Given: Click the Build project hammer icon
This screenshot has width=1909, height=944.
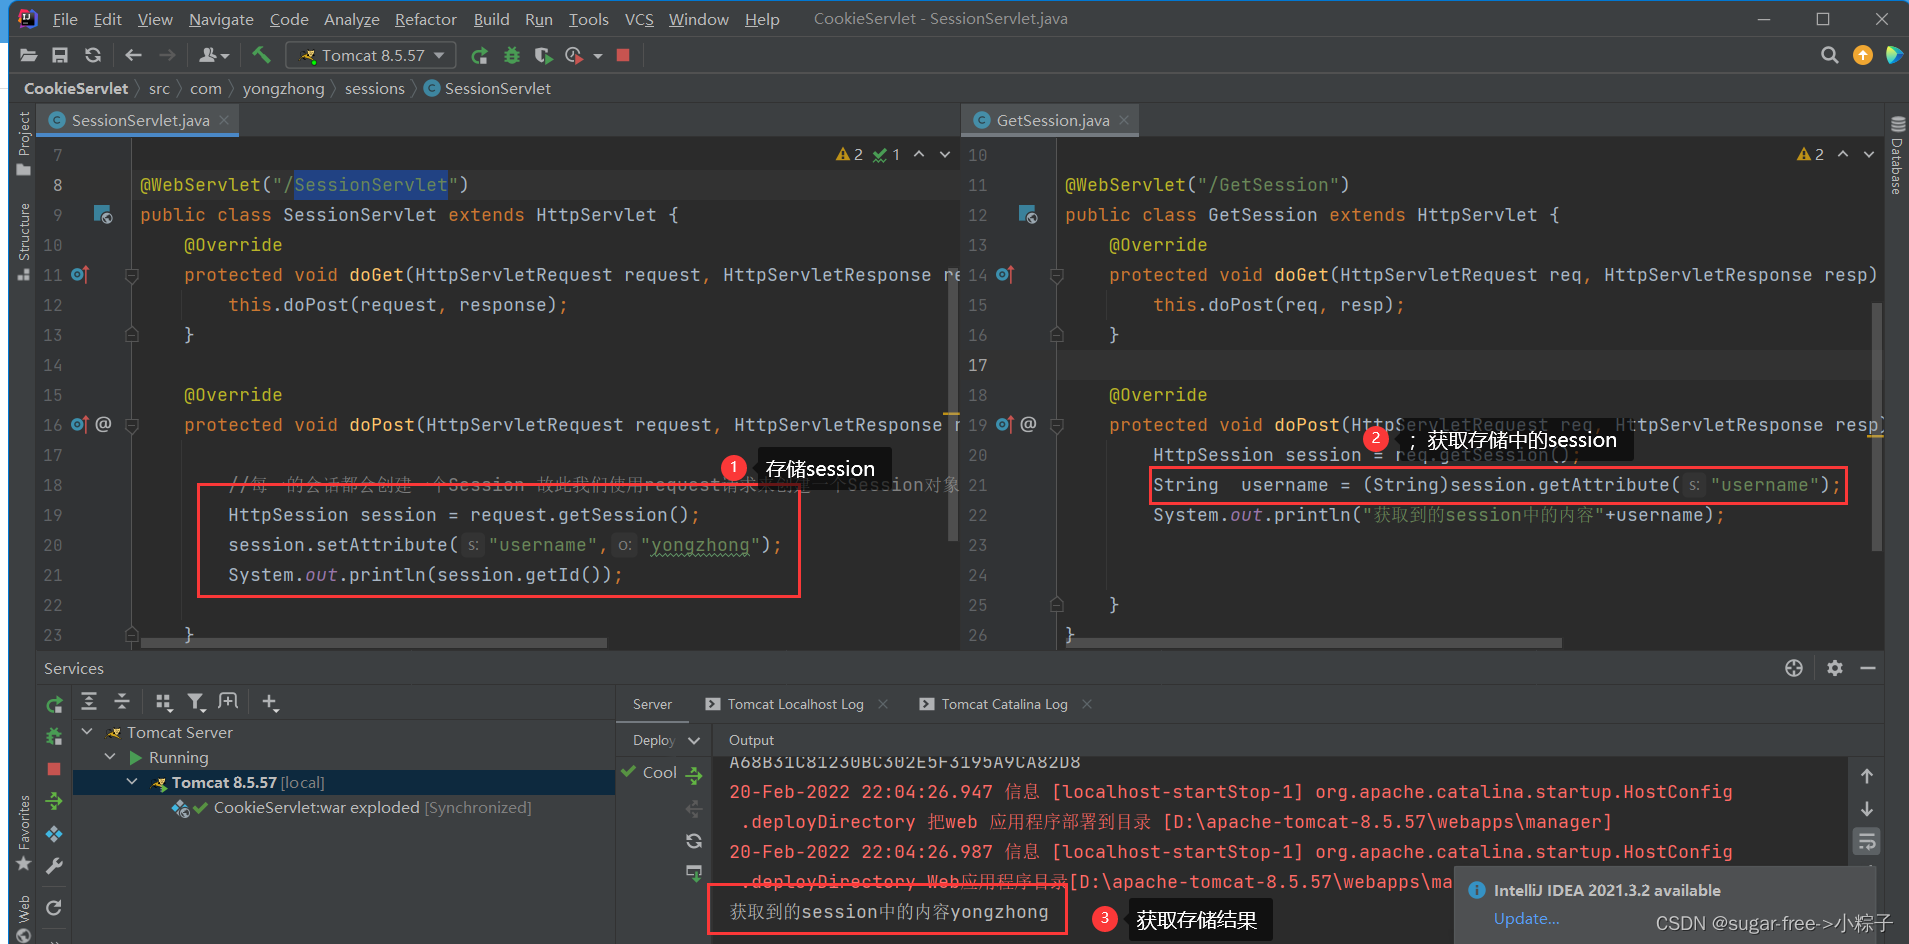Looking at the screenshot, I should pos(261,55).
